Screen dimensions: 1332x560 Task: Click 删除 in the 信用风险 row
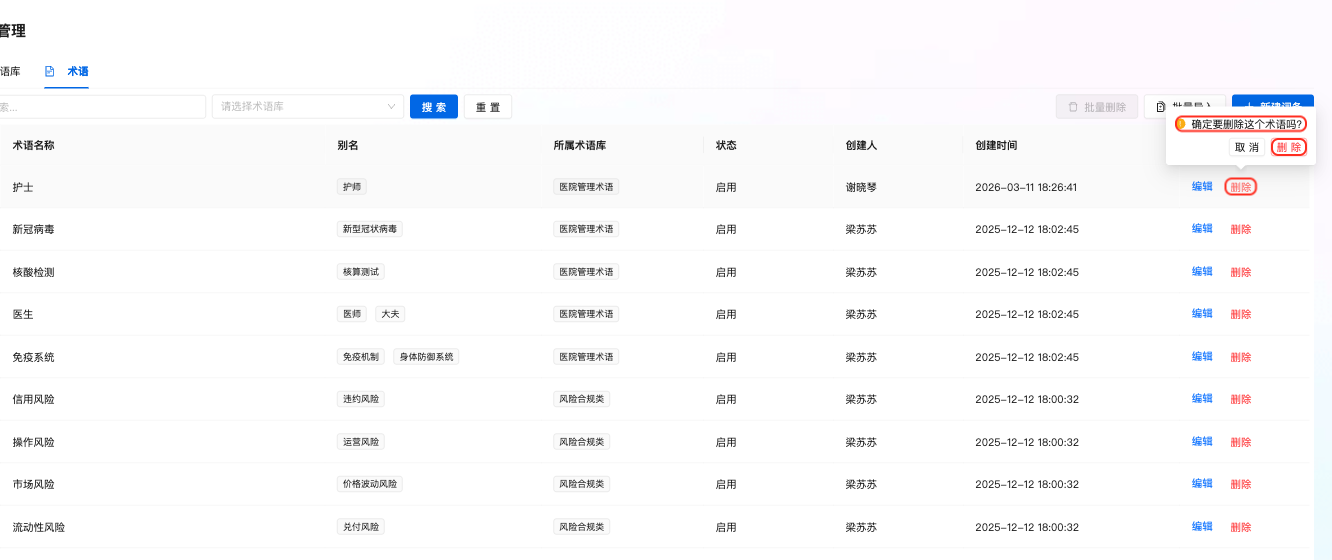(1241, 399)
